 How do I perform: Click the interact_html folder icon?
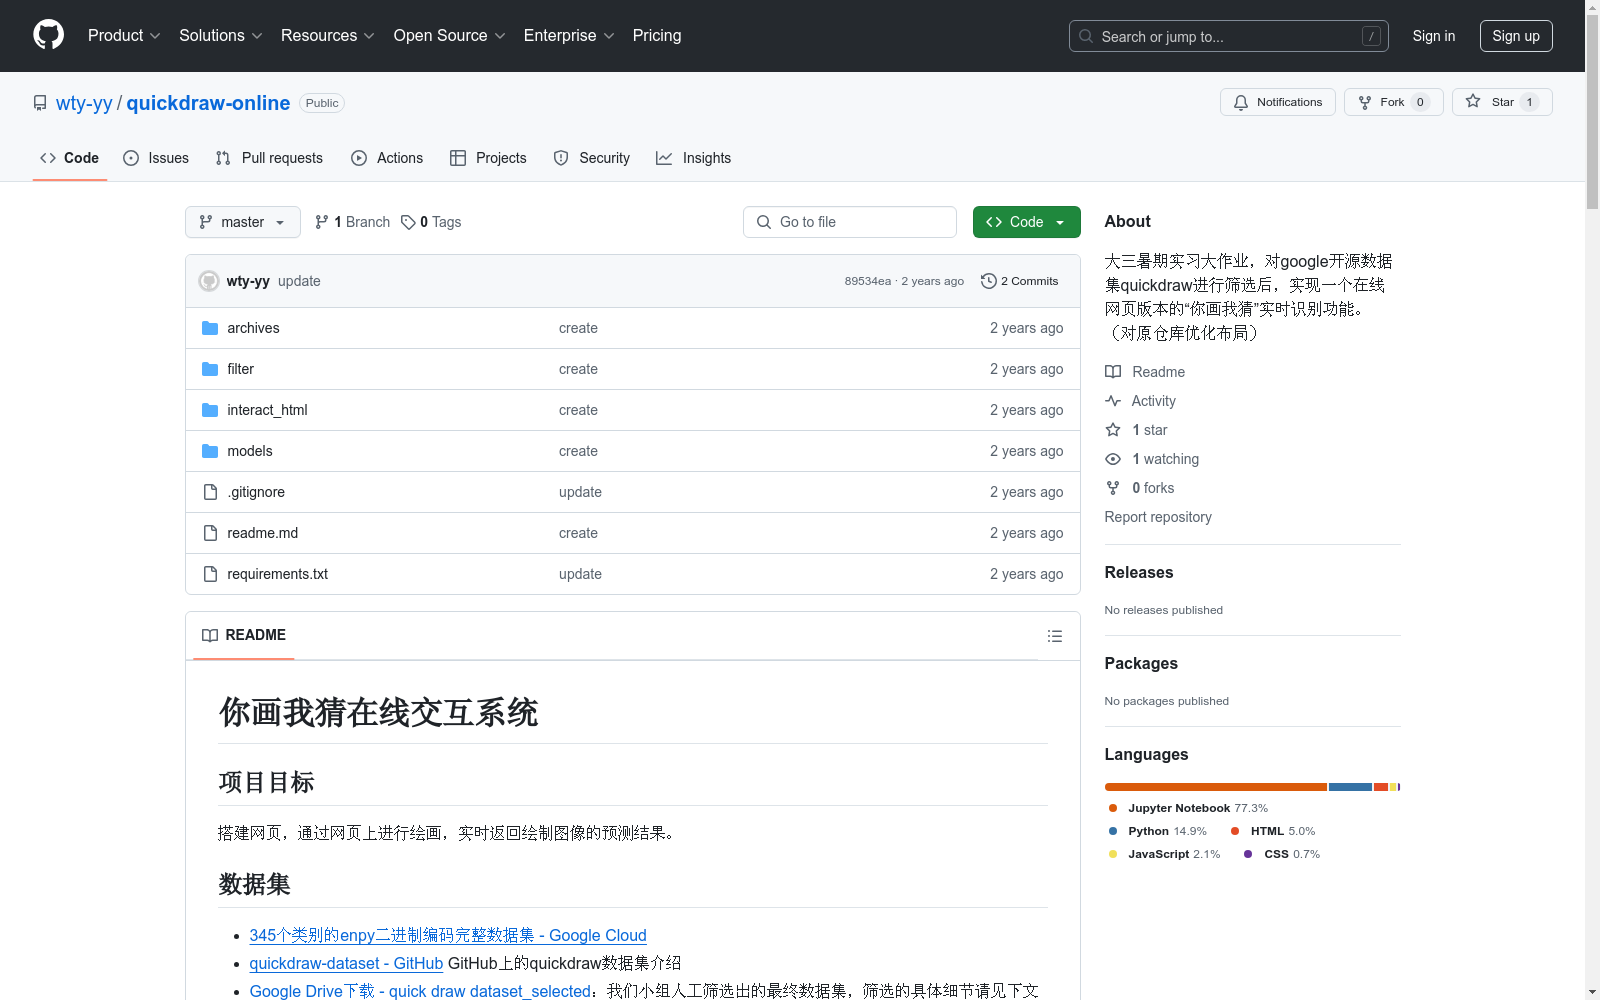[x=210, y=410]
